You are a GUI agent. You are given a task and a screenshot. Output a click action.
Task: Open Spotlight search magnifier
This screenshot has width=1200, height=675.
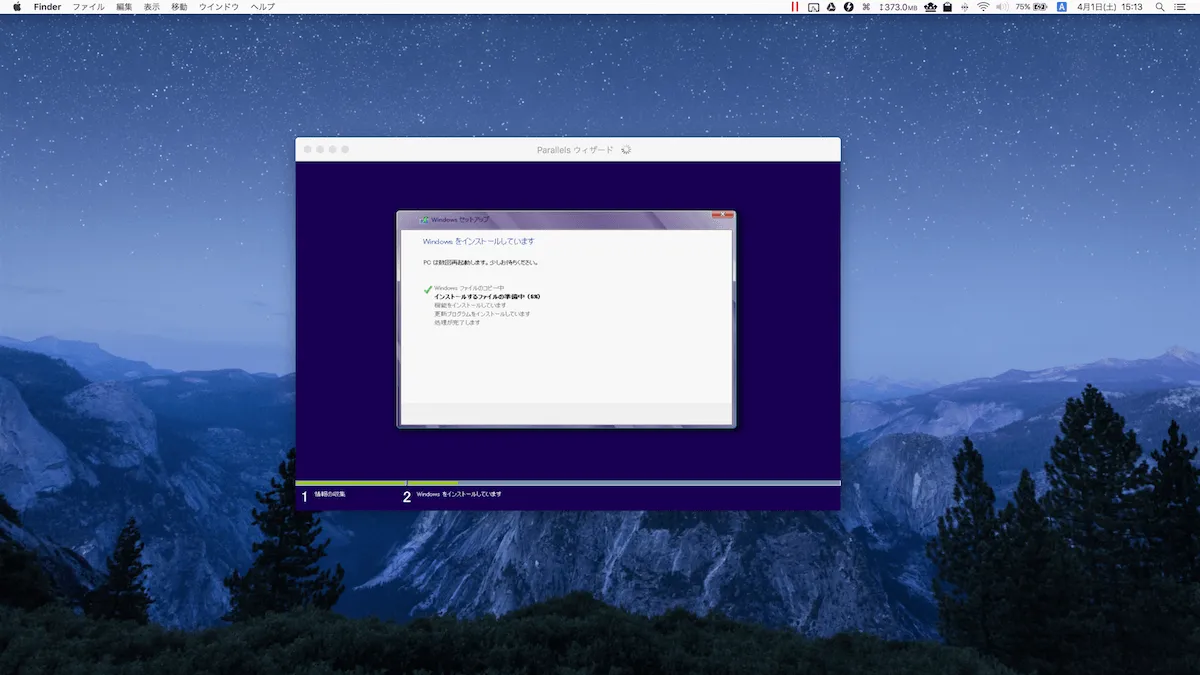(1159, 7)
